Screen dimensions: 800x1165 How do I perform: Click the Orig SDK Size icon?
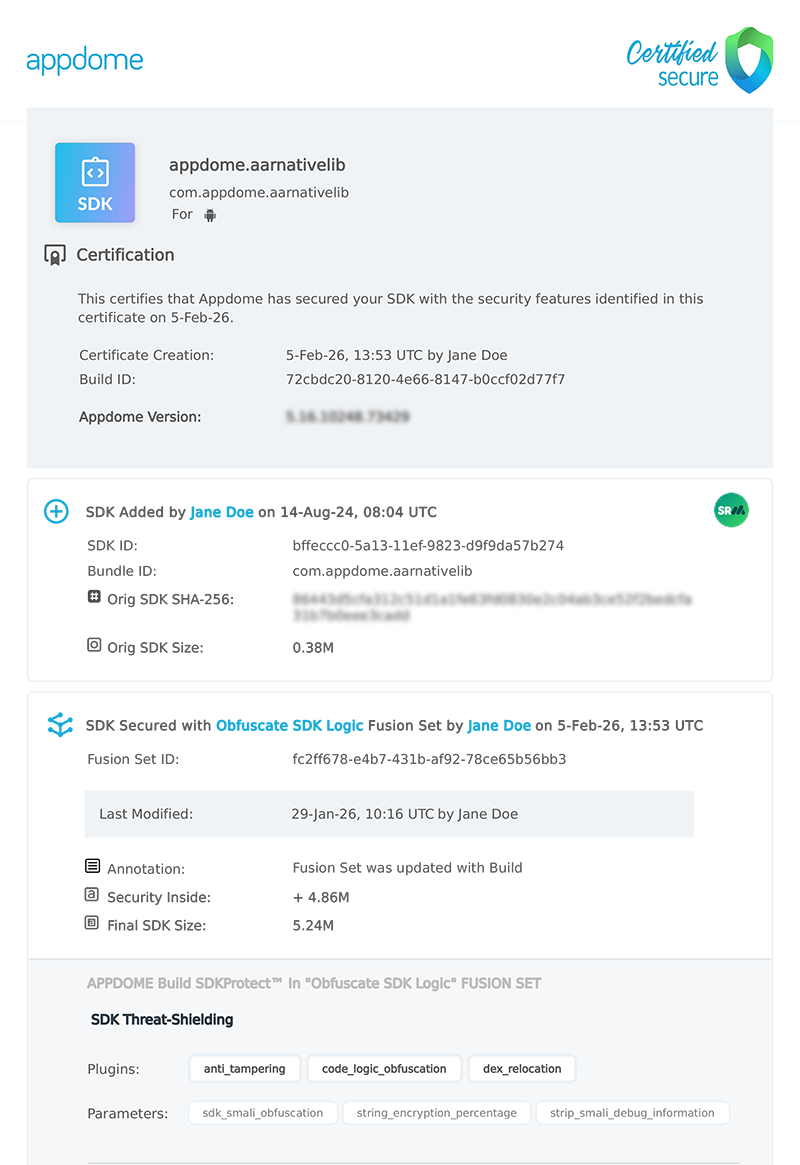pyautogui.click(x=94, y=646)
